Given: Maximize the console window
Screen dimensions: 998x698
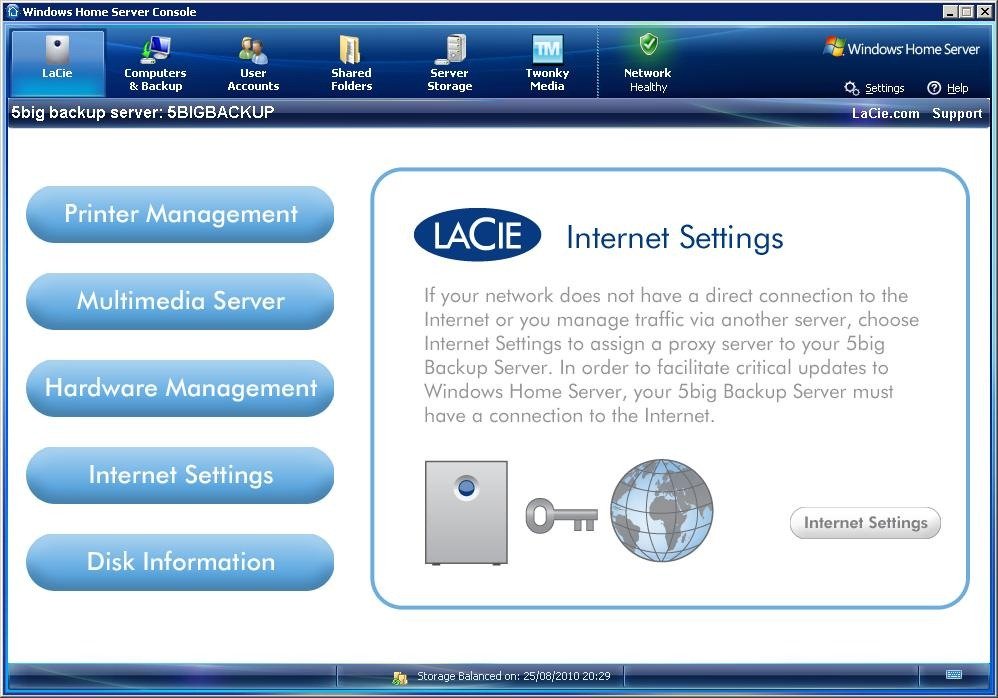Looking at the screenshot, I should click(x=966, y=11).
